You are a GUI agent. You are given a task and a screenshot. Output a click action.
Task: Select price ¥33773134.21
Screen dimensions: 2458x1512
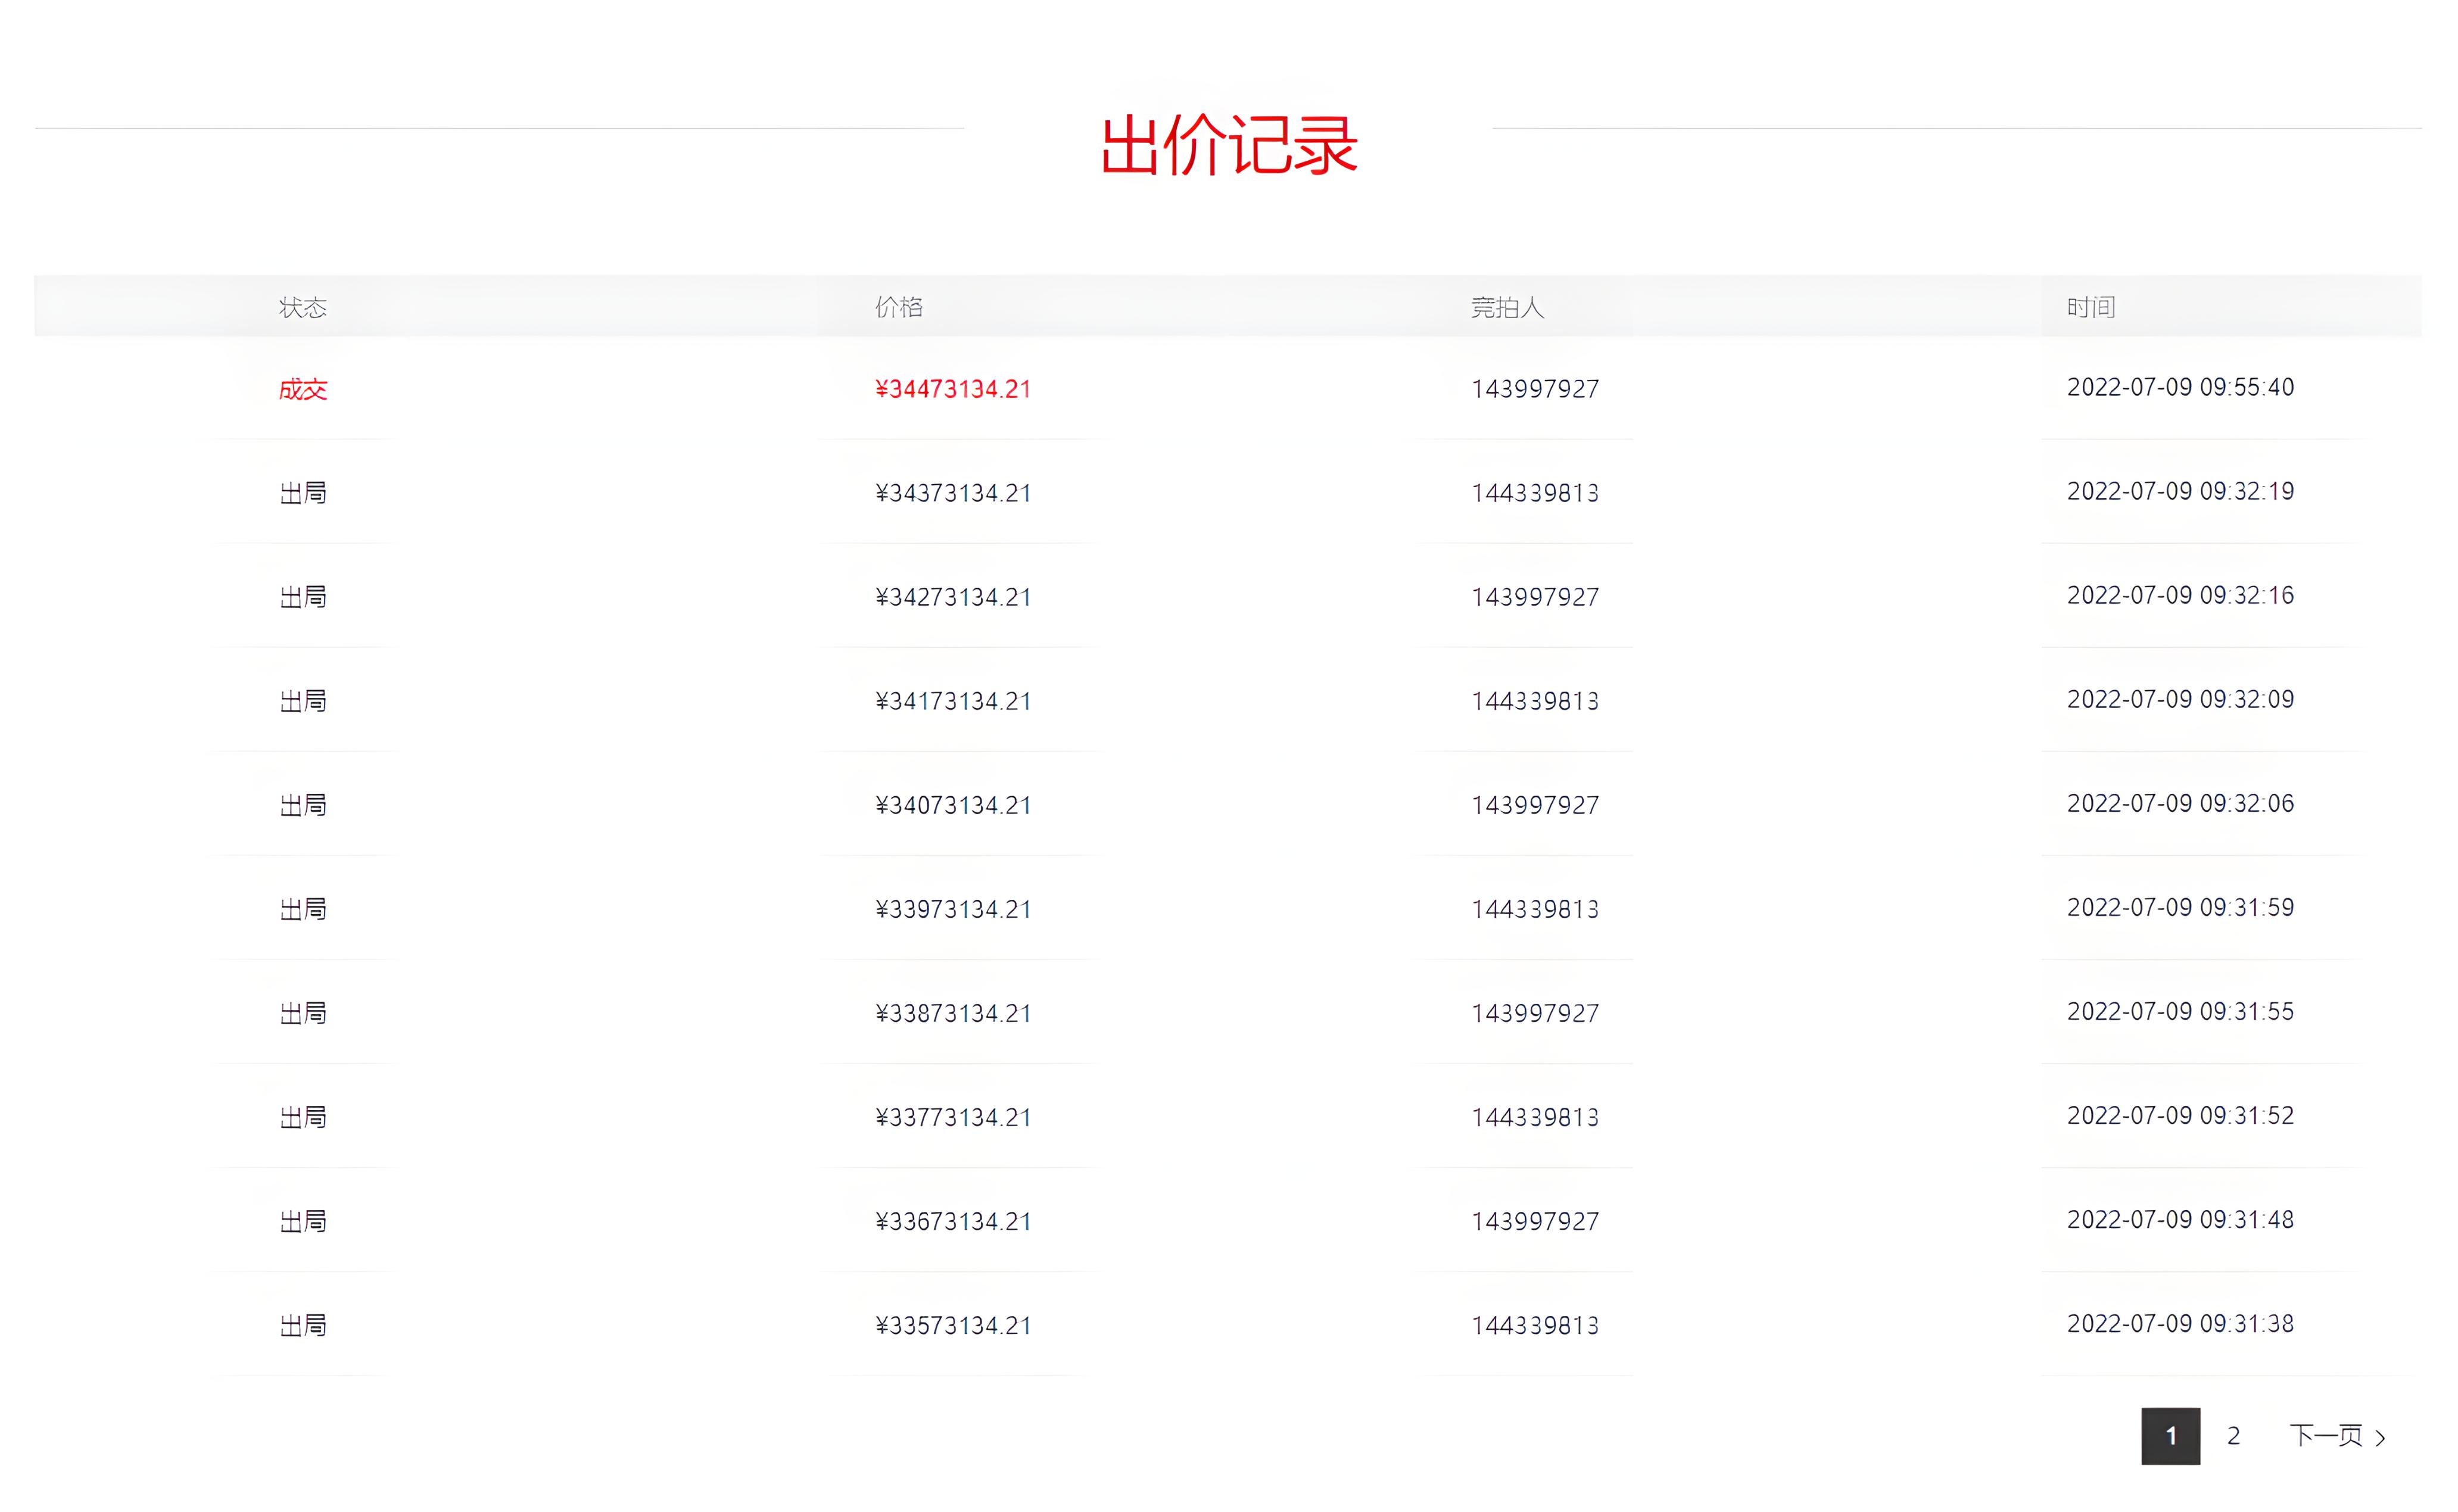coord(953,1117)
